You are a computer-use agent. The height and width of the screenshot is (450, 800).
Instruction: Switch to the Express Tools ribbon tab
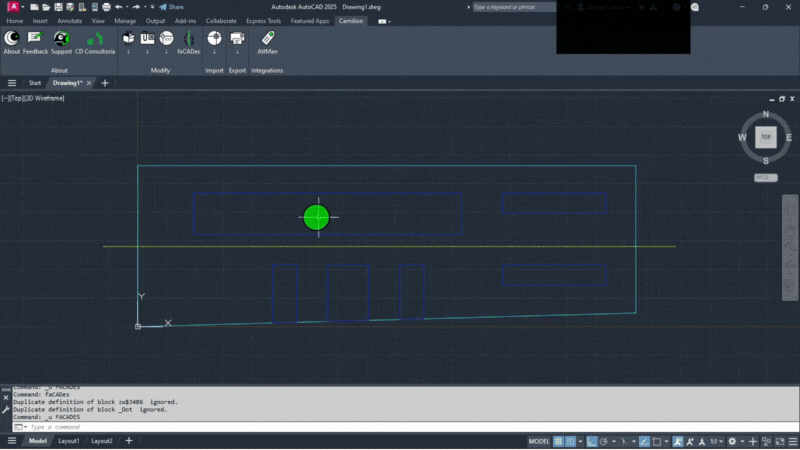pyautogui.click(x=263, y=20)
